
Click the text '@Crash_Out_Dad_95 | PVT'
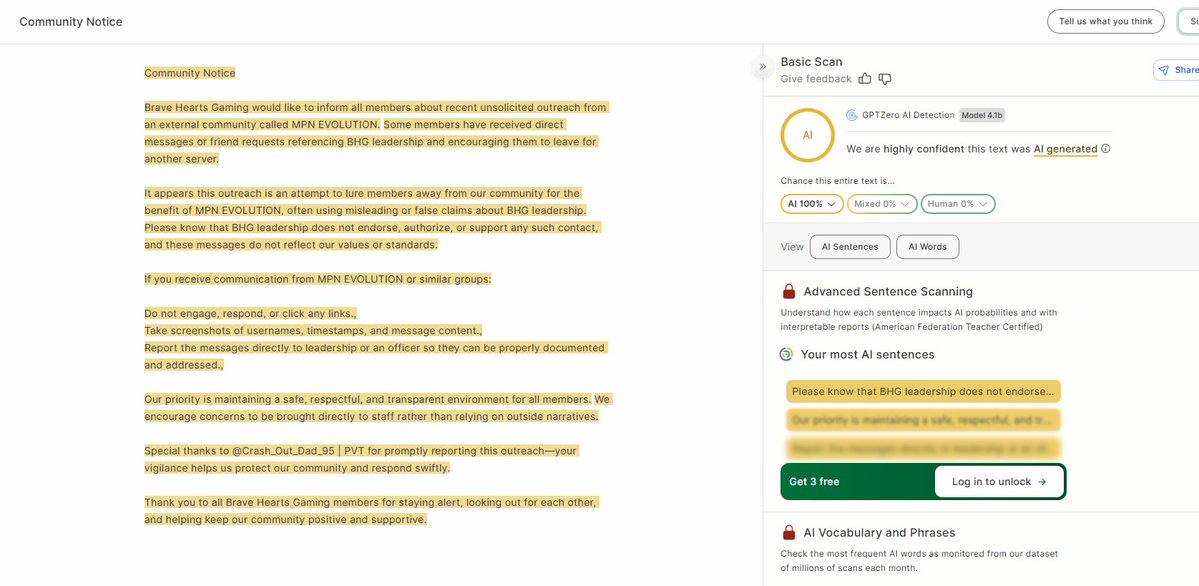pyautogui.click(x=297, y=451)
